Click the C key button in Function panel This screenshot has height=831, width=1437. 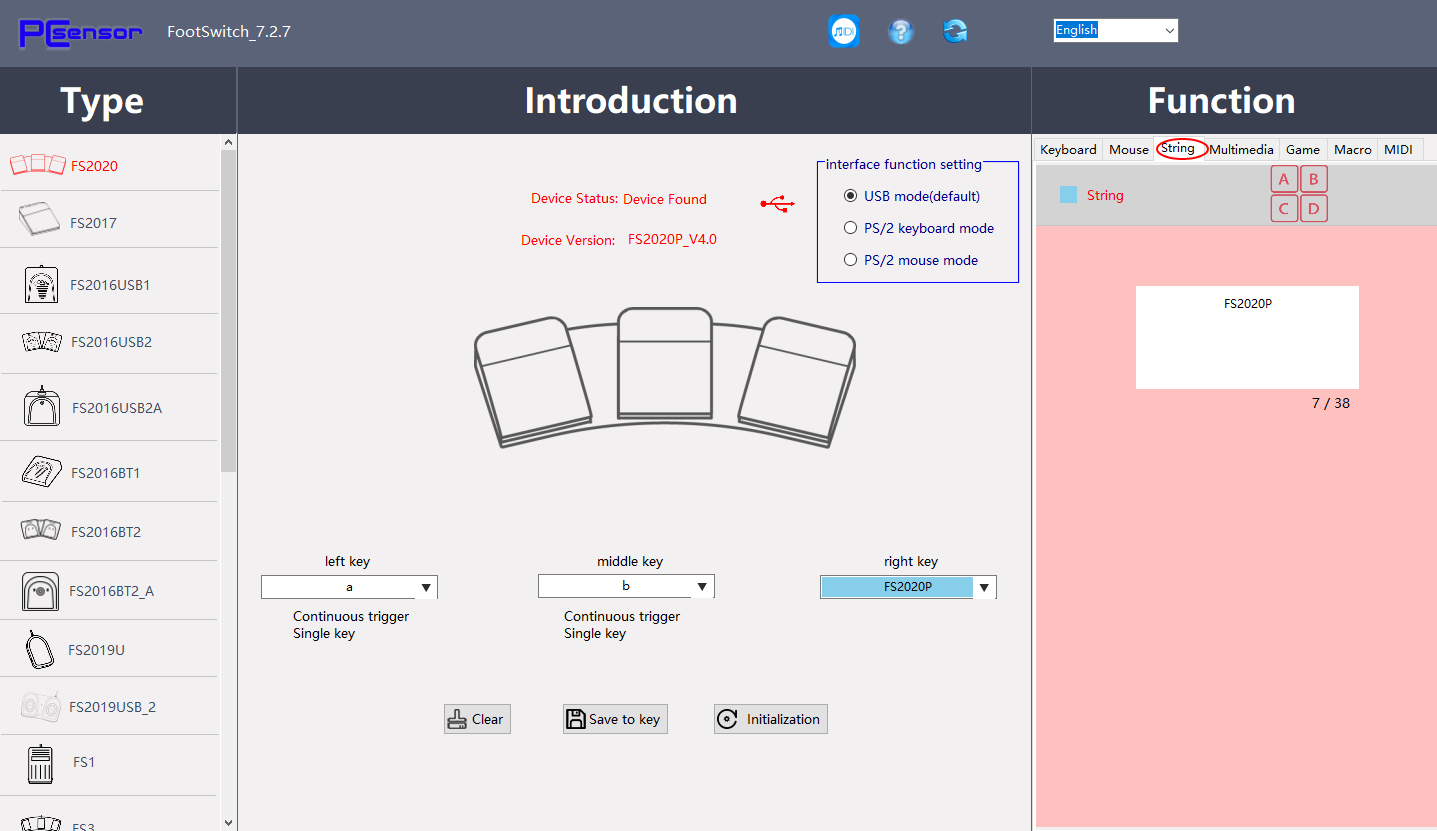(x=1284, y=209)
